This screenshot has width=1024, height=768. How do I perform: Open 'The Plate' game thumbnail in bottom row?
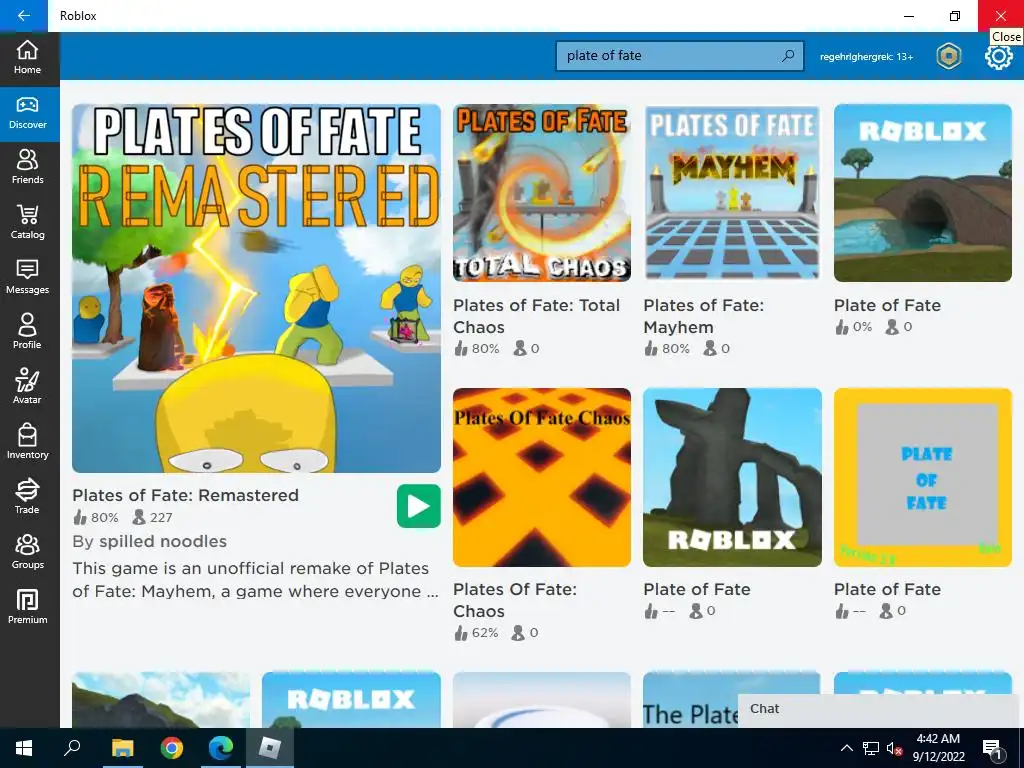click(x=731, y=699)
